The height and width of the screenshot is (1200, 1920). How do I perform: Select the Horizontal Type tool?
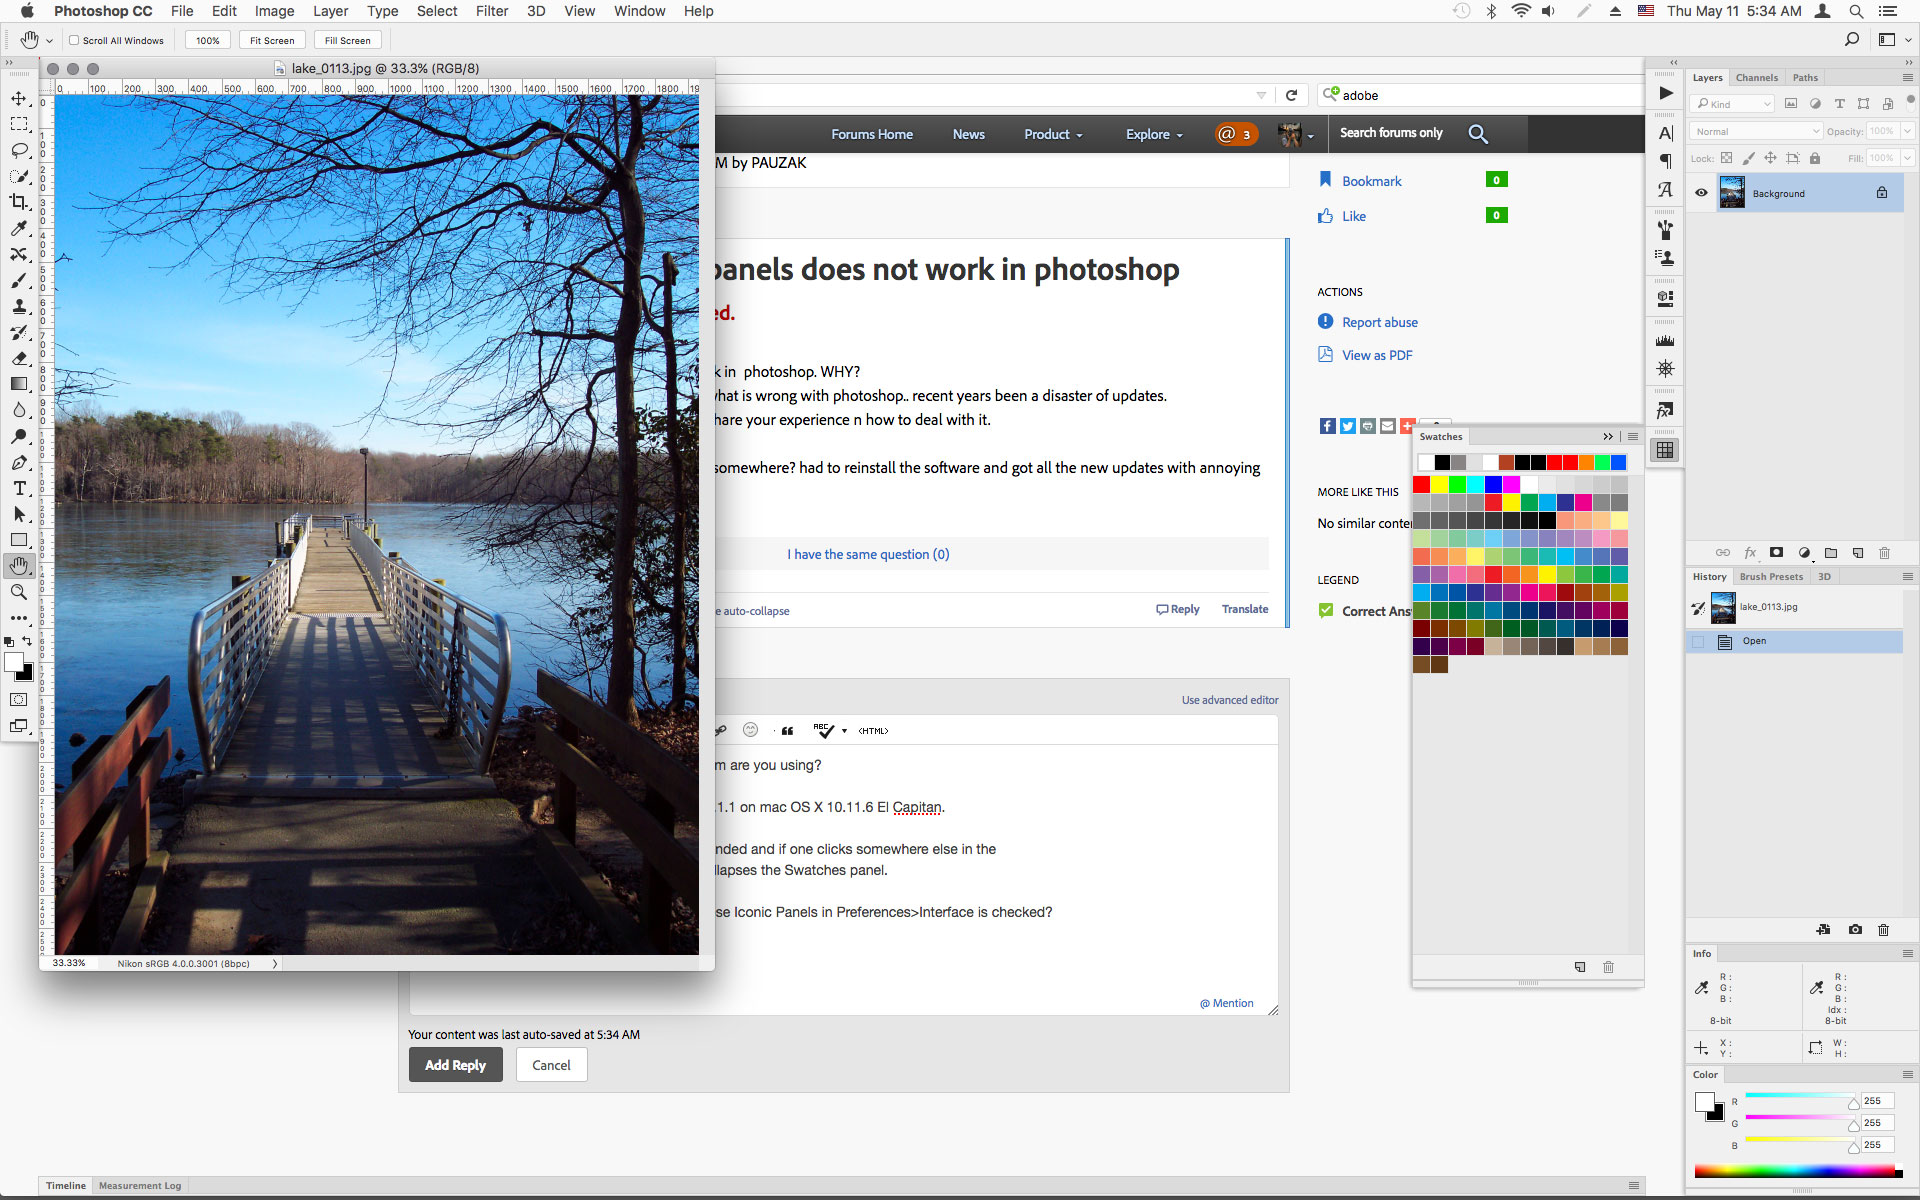[x=19, y=488]
